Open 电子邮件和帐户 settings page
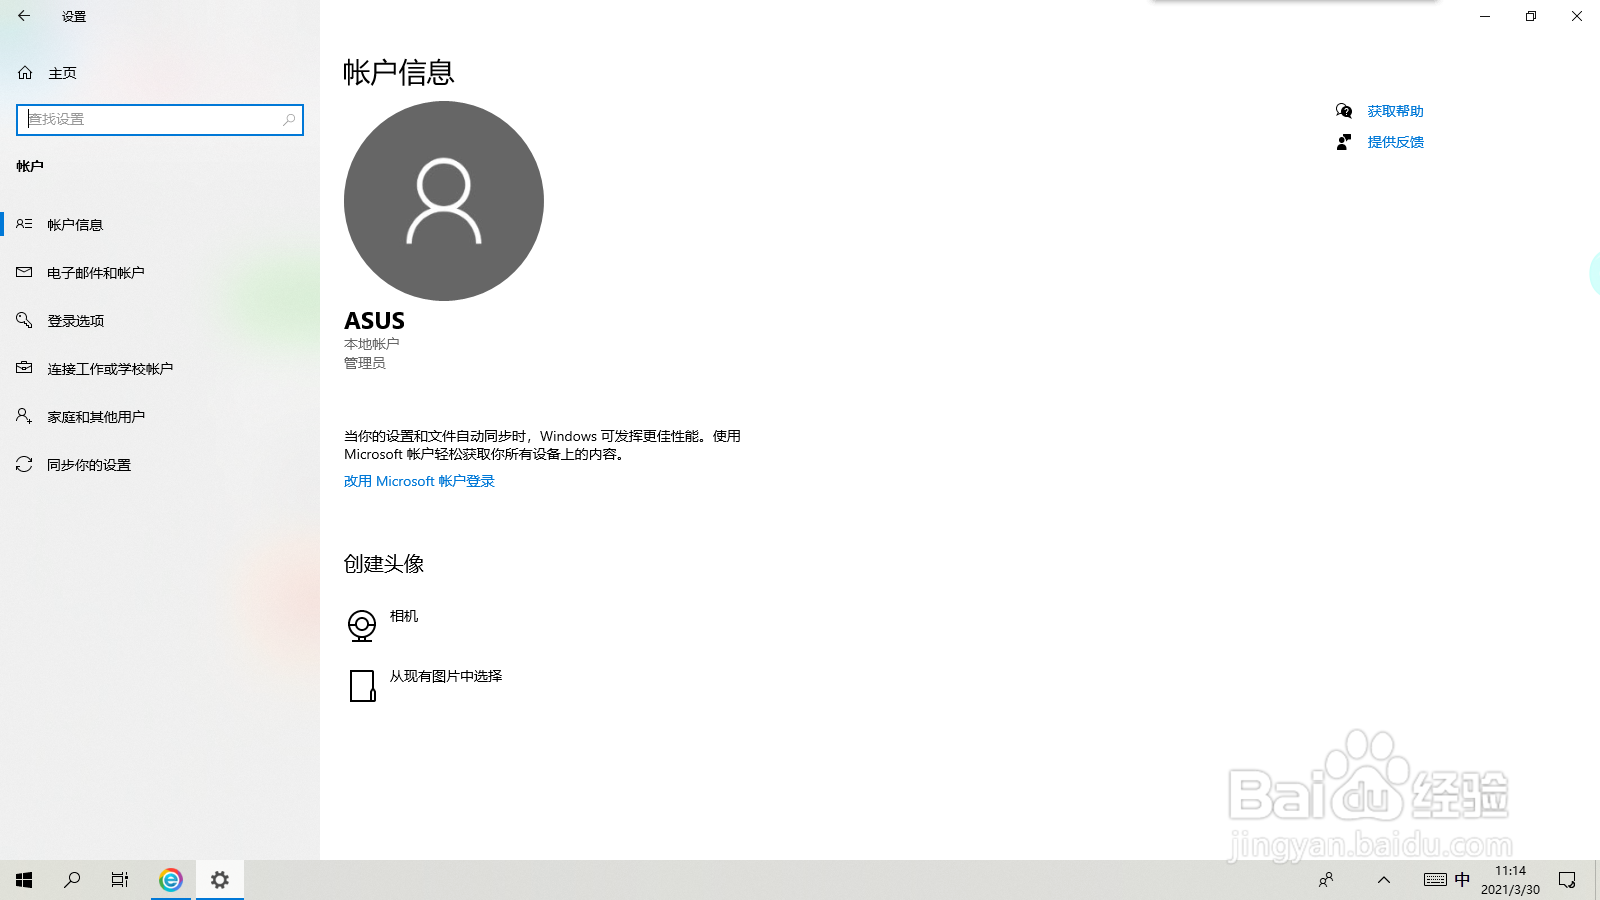This screenshot has width=1600, height=900. (x=160, y=272)
